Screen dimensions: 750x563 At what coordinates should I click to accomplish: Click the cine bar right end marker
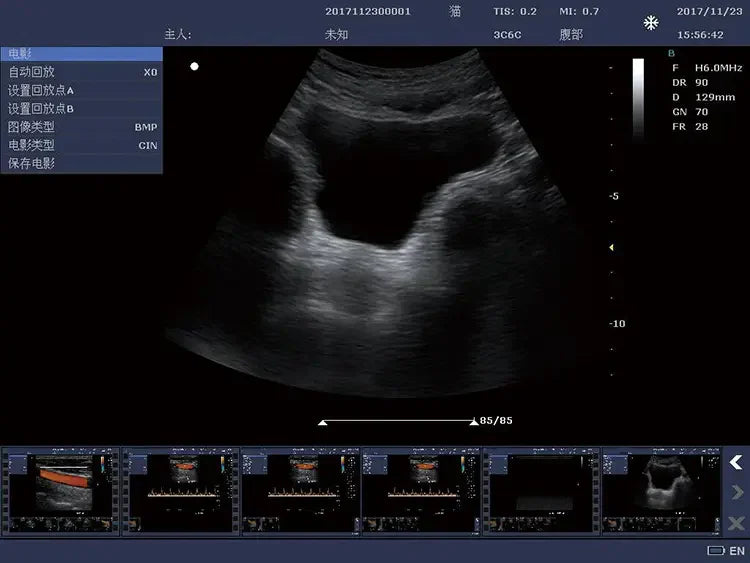pyautogui.click(x=473, y=423)
